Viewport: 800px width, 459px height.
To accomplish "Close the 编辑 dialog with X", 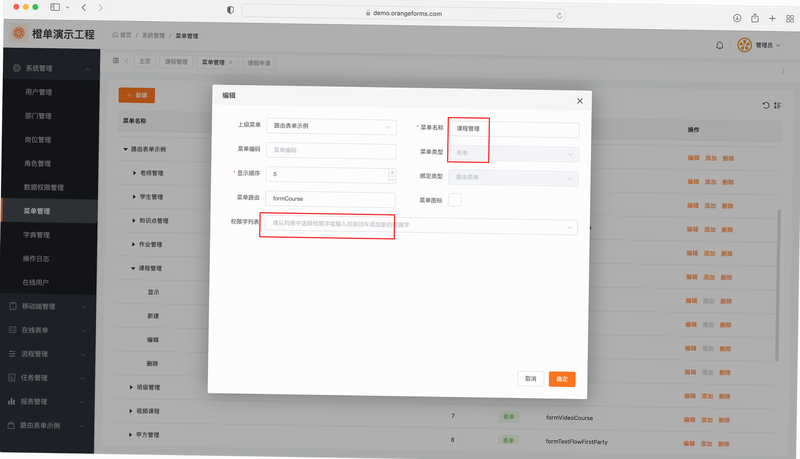I will pyautogui.click(x=580, y=101).
